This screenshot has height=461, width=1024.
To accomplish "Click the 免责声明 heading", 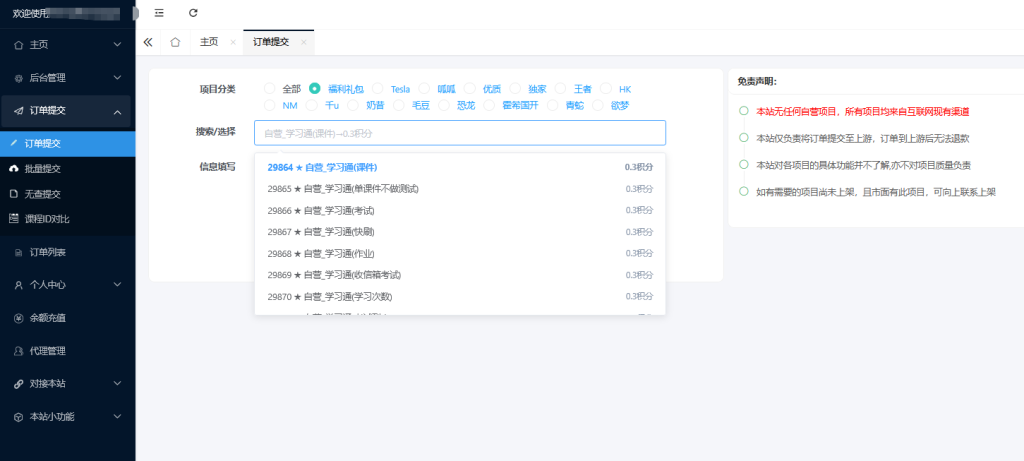I will click(x=757, y=82).
